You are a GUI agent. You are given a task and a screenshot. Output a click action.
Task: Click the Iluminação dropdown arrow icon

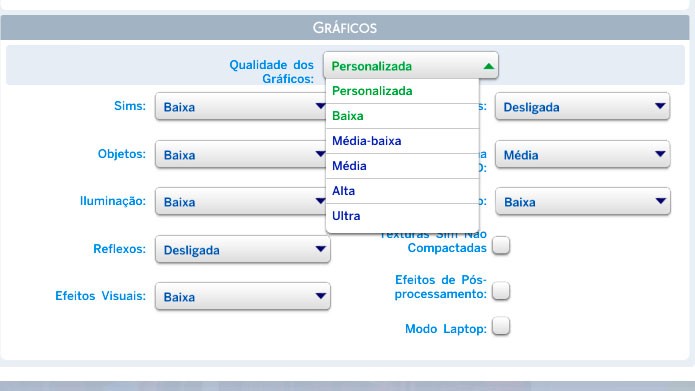(x=321, y=201)
